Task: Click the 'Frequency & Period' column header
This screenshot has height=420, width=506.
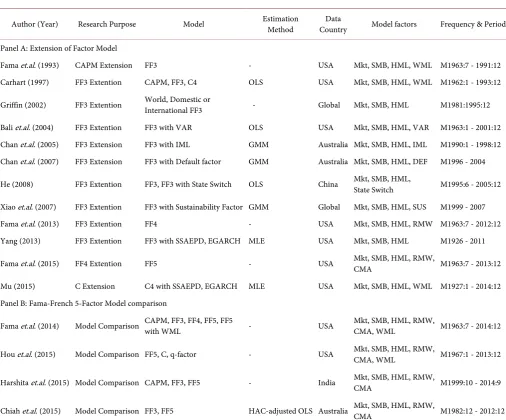Action: (x=473, y=24)
